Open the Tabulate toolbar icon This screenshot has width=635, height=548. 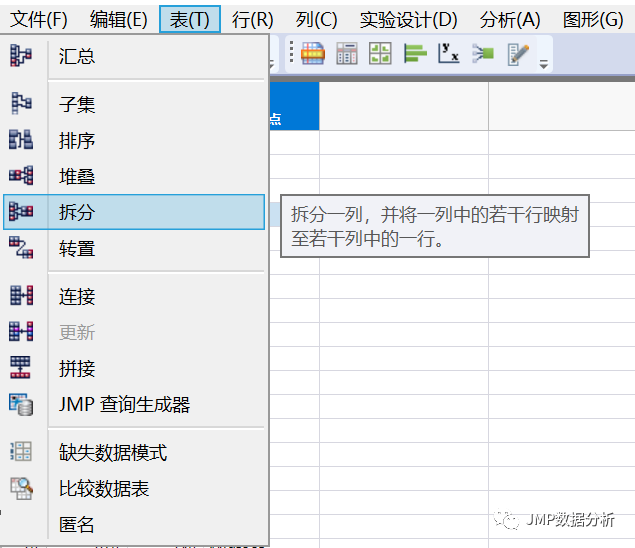(347, 55)
